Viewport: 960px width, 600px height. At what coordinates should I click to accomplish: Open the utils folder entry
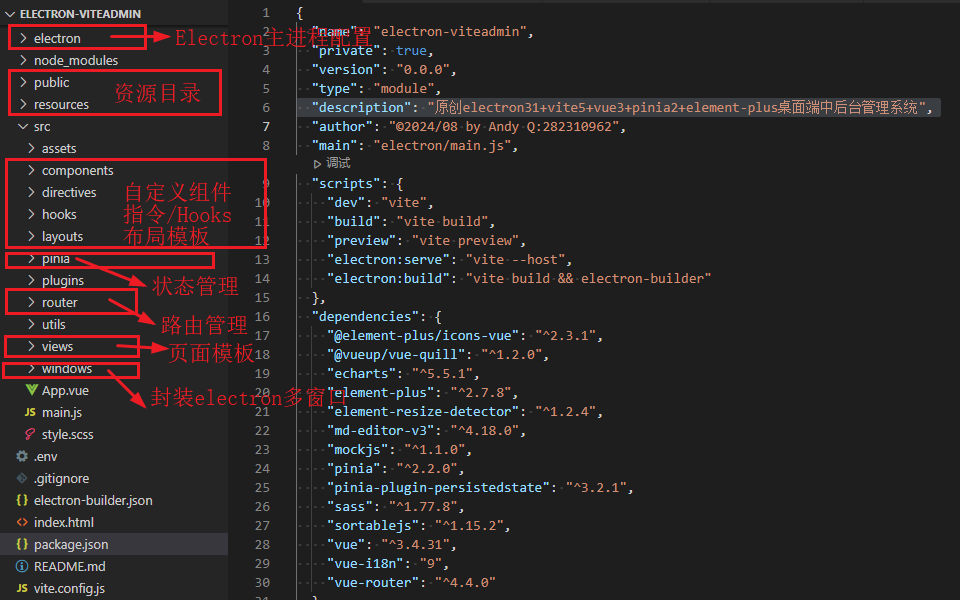click(x=53, y=325)
